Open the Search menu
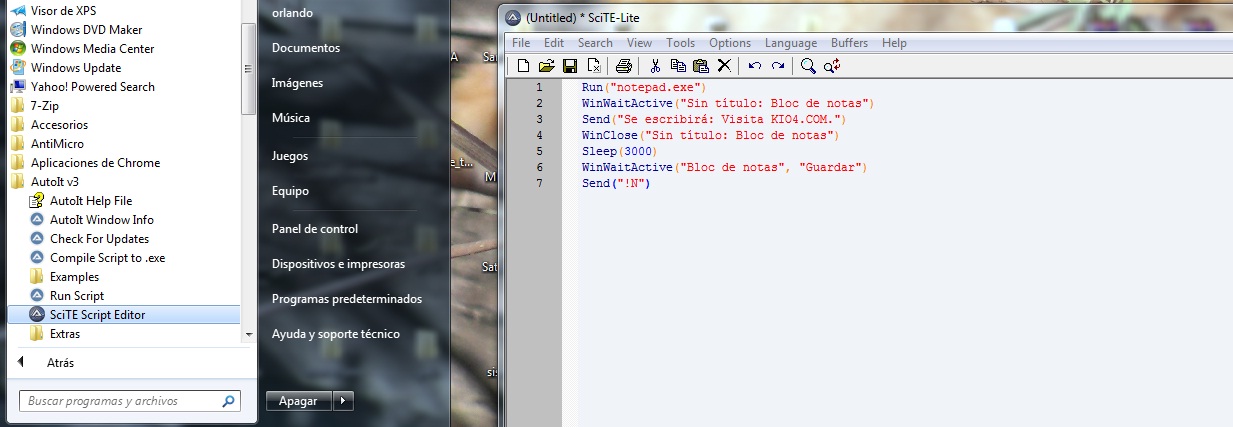 coord(595,43)
